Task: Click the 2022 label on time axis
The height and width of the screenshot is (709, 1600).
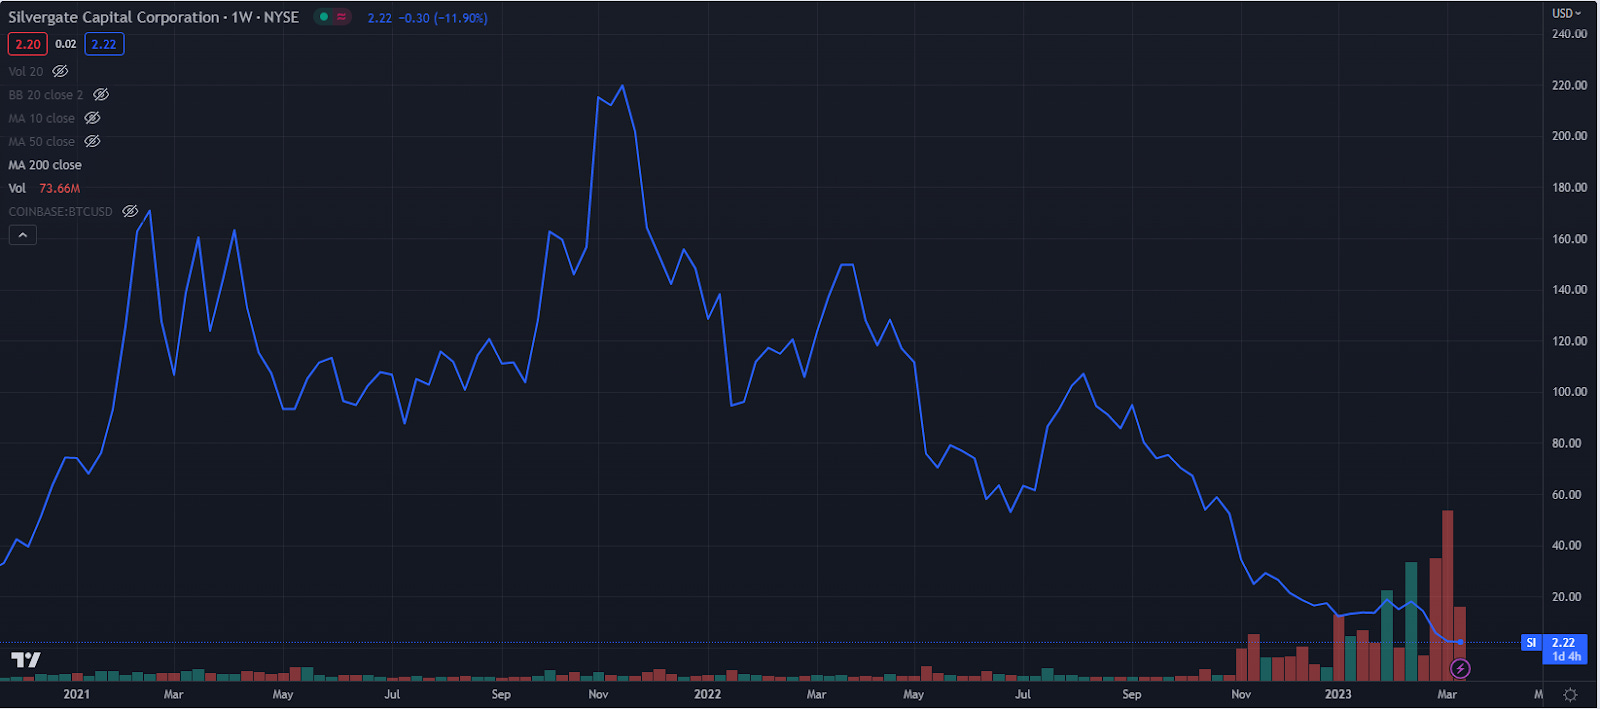Action: pos(707,694)
